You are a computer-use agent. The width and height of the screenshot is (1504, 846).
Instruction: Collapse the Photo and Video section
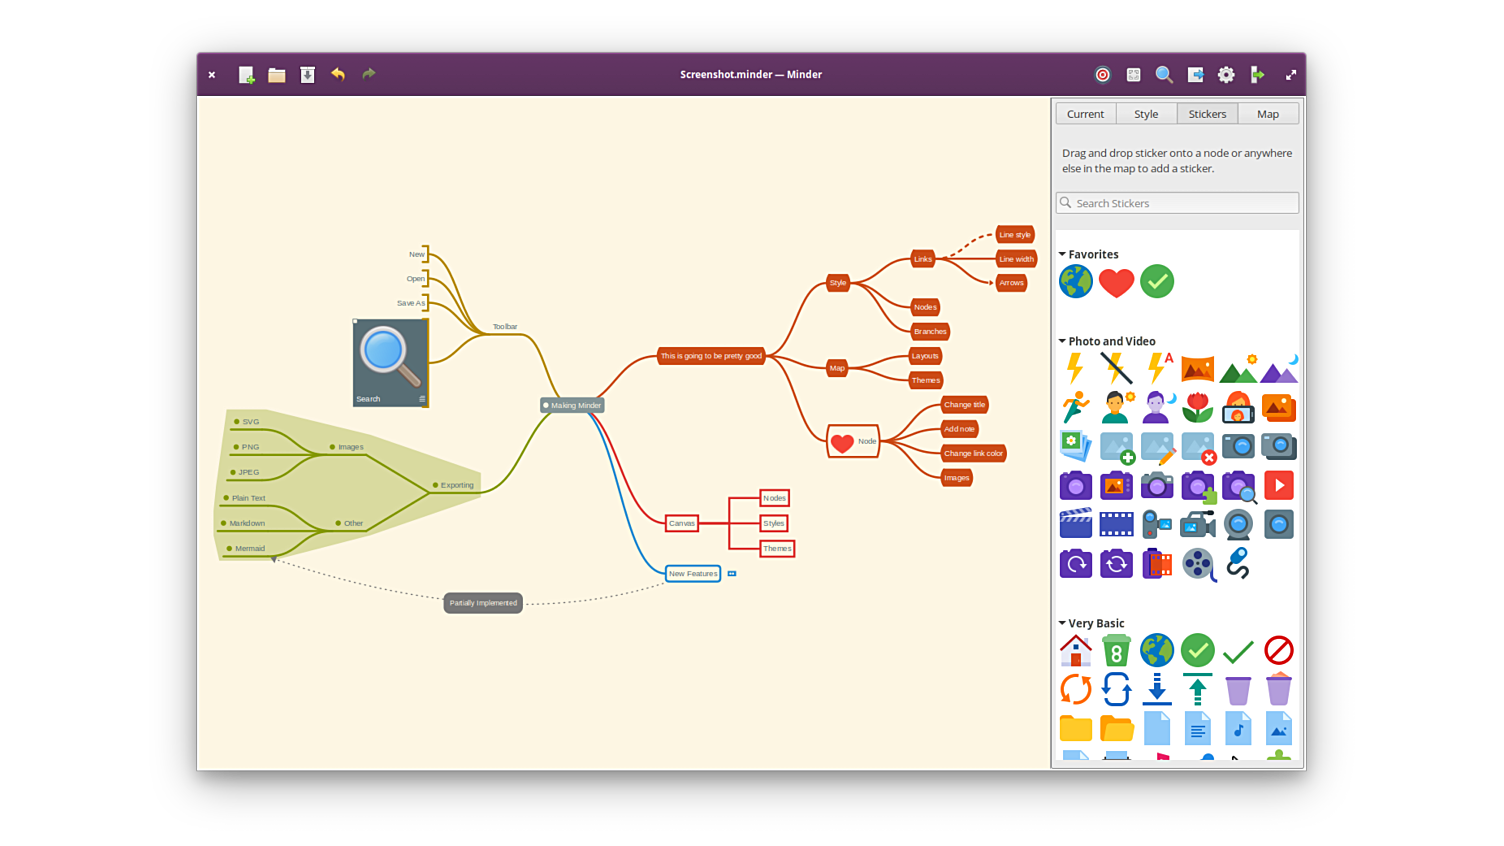tap(1062, 342)
